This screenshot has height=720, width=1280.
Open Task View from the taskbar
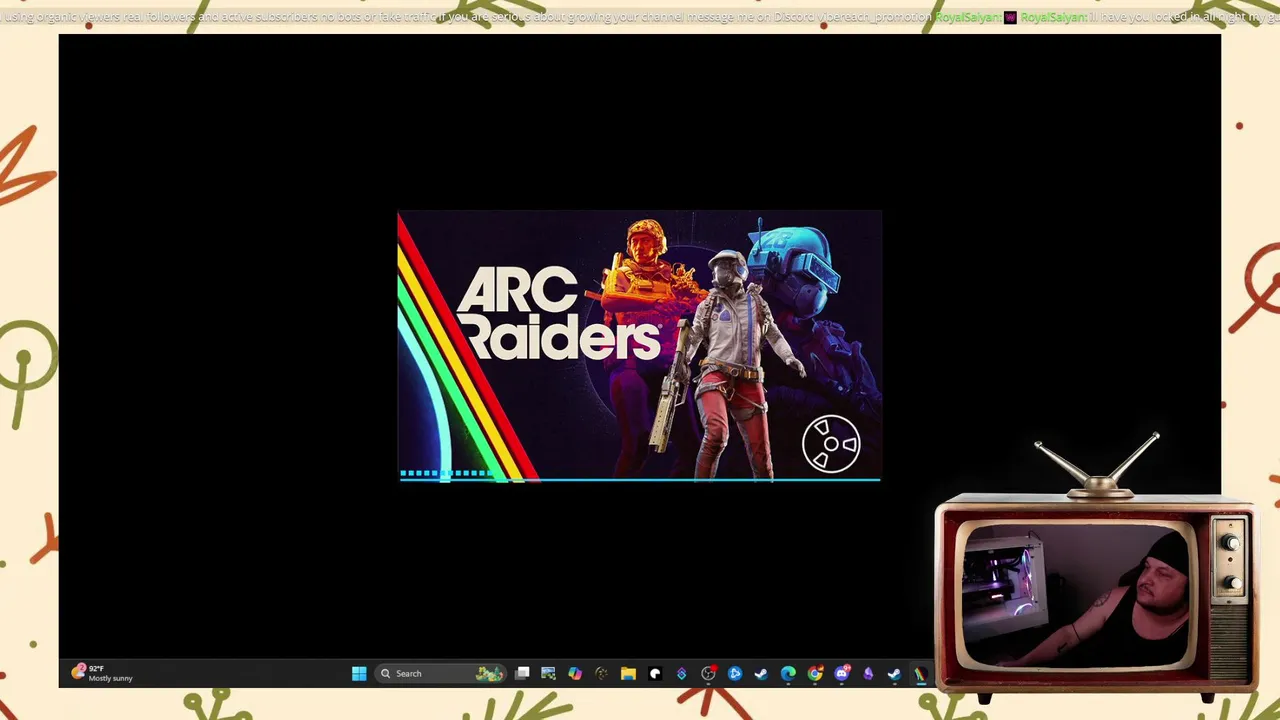pyautogui.click(x=522, y=673)
